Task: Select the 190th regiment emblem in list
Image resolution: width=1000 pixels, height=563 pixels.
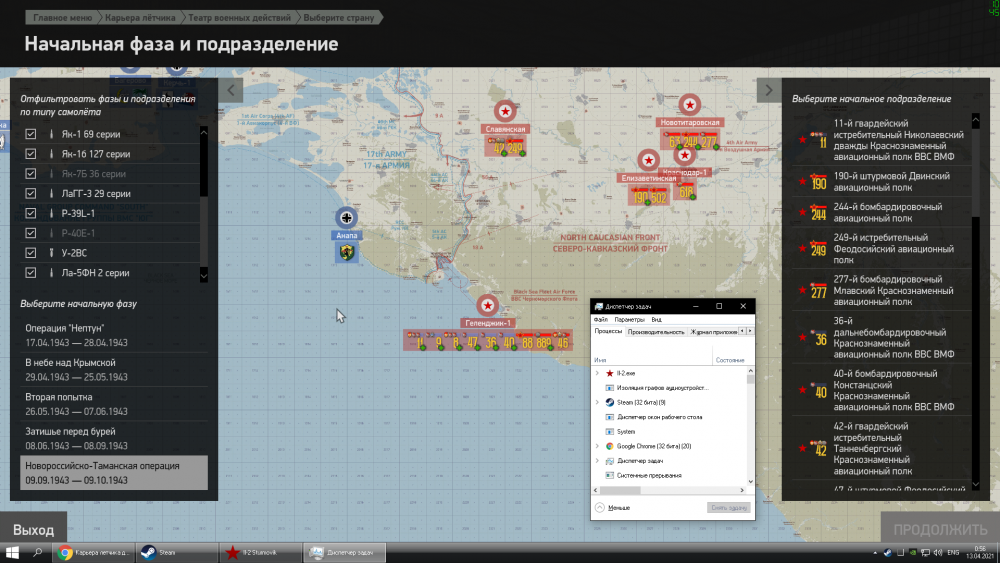Action: (x=816, y=182)
